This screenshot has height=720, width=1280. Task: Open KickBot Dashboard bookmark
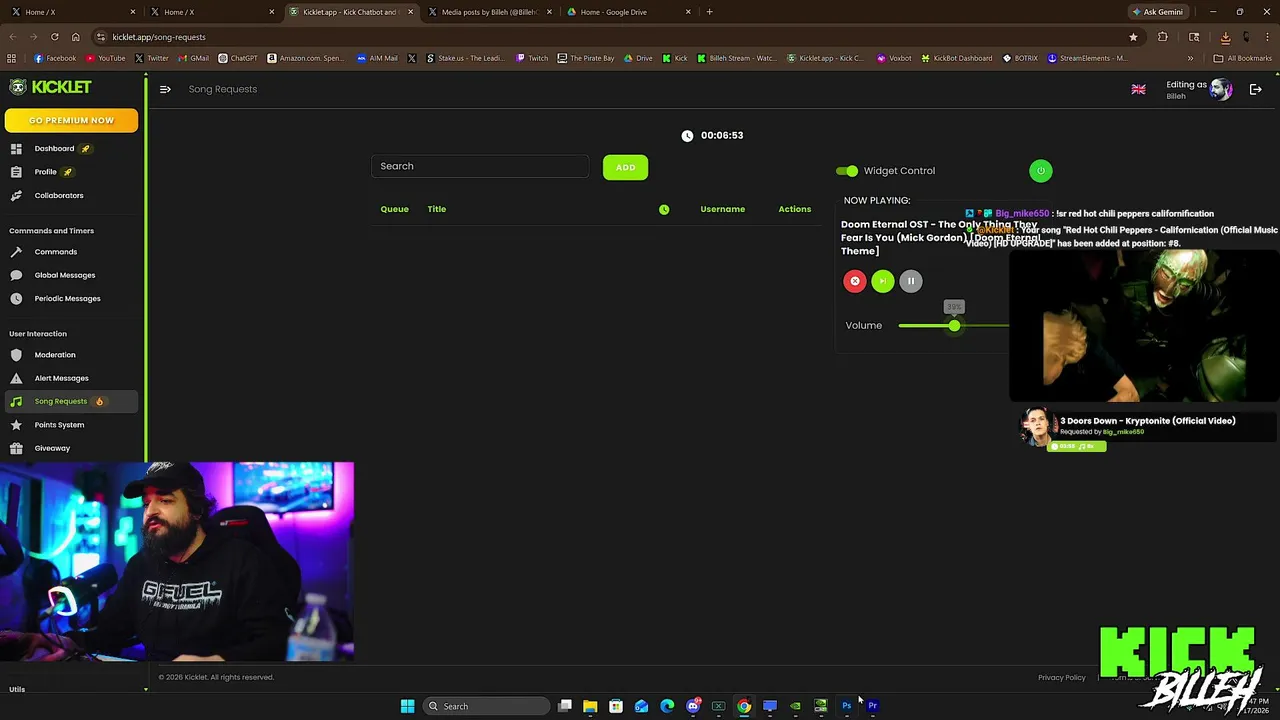[957, 58]
